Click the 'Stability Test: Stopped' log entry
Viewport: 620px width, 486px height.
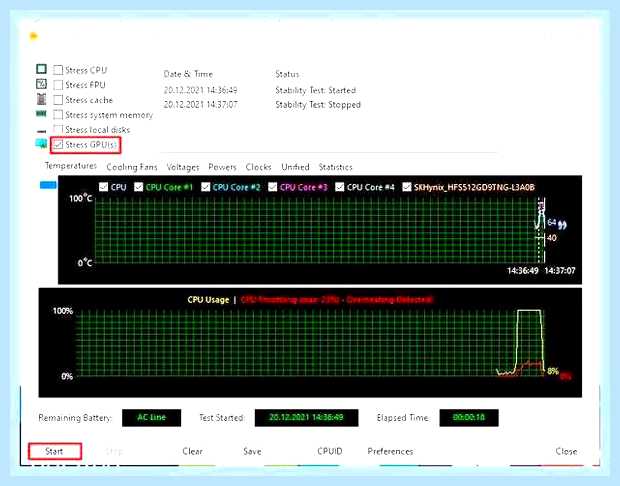[x=318, y=105]
